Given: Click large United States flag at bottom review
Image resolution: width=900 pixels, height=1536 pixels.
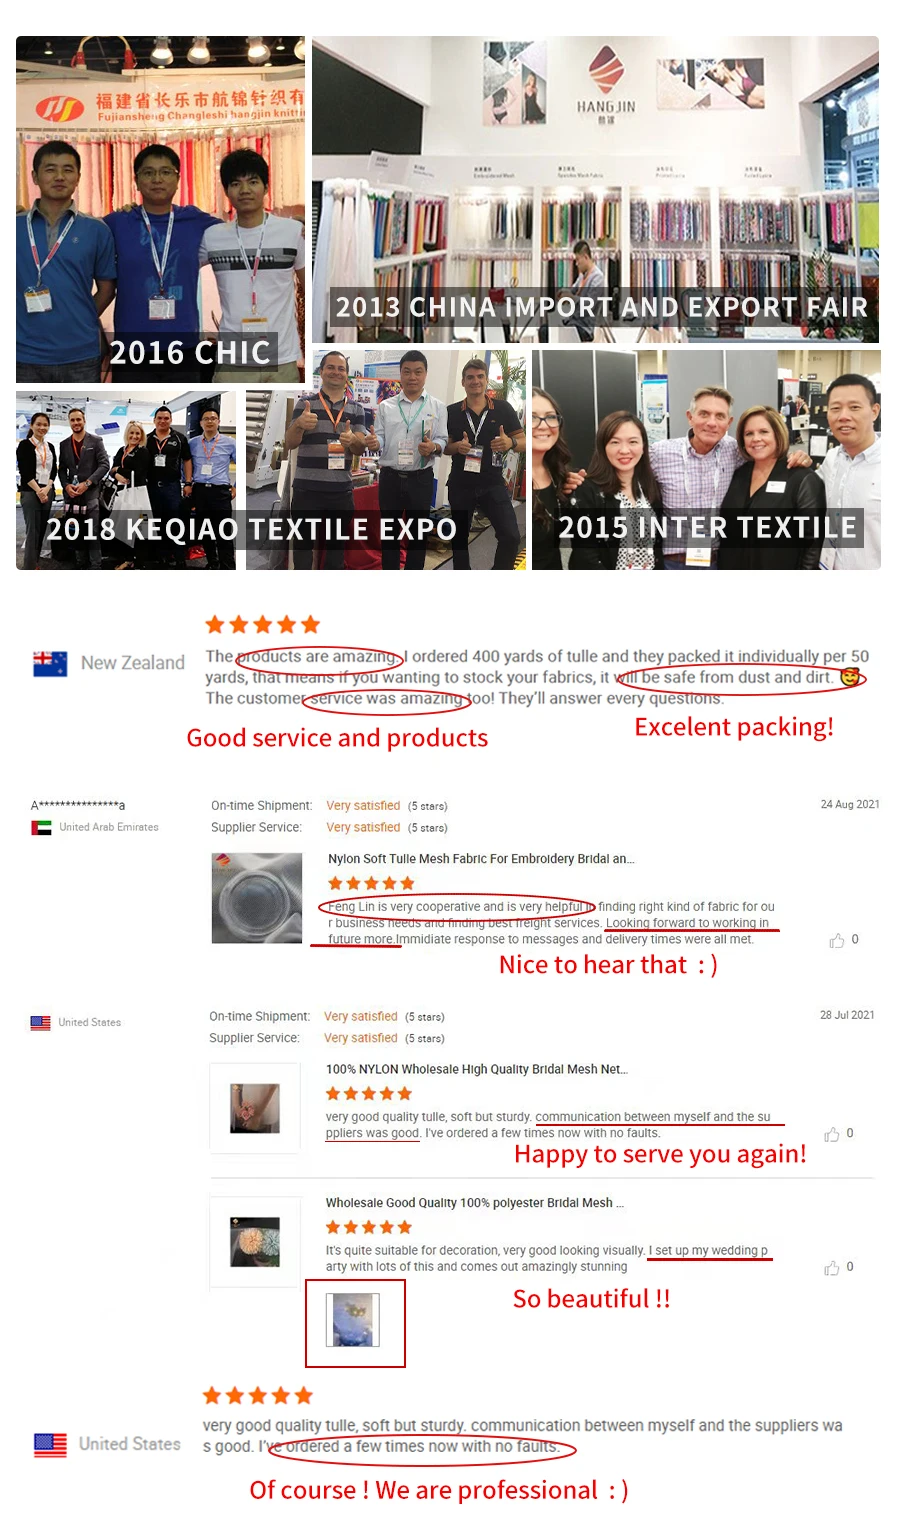Looking at the screenshot, I should [50, 1445].
